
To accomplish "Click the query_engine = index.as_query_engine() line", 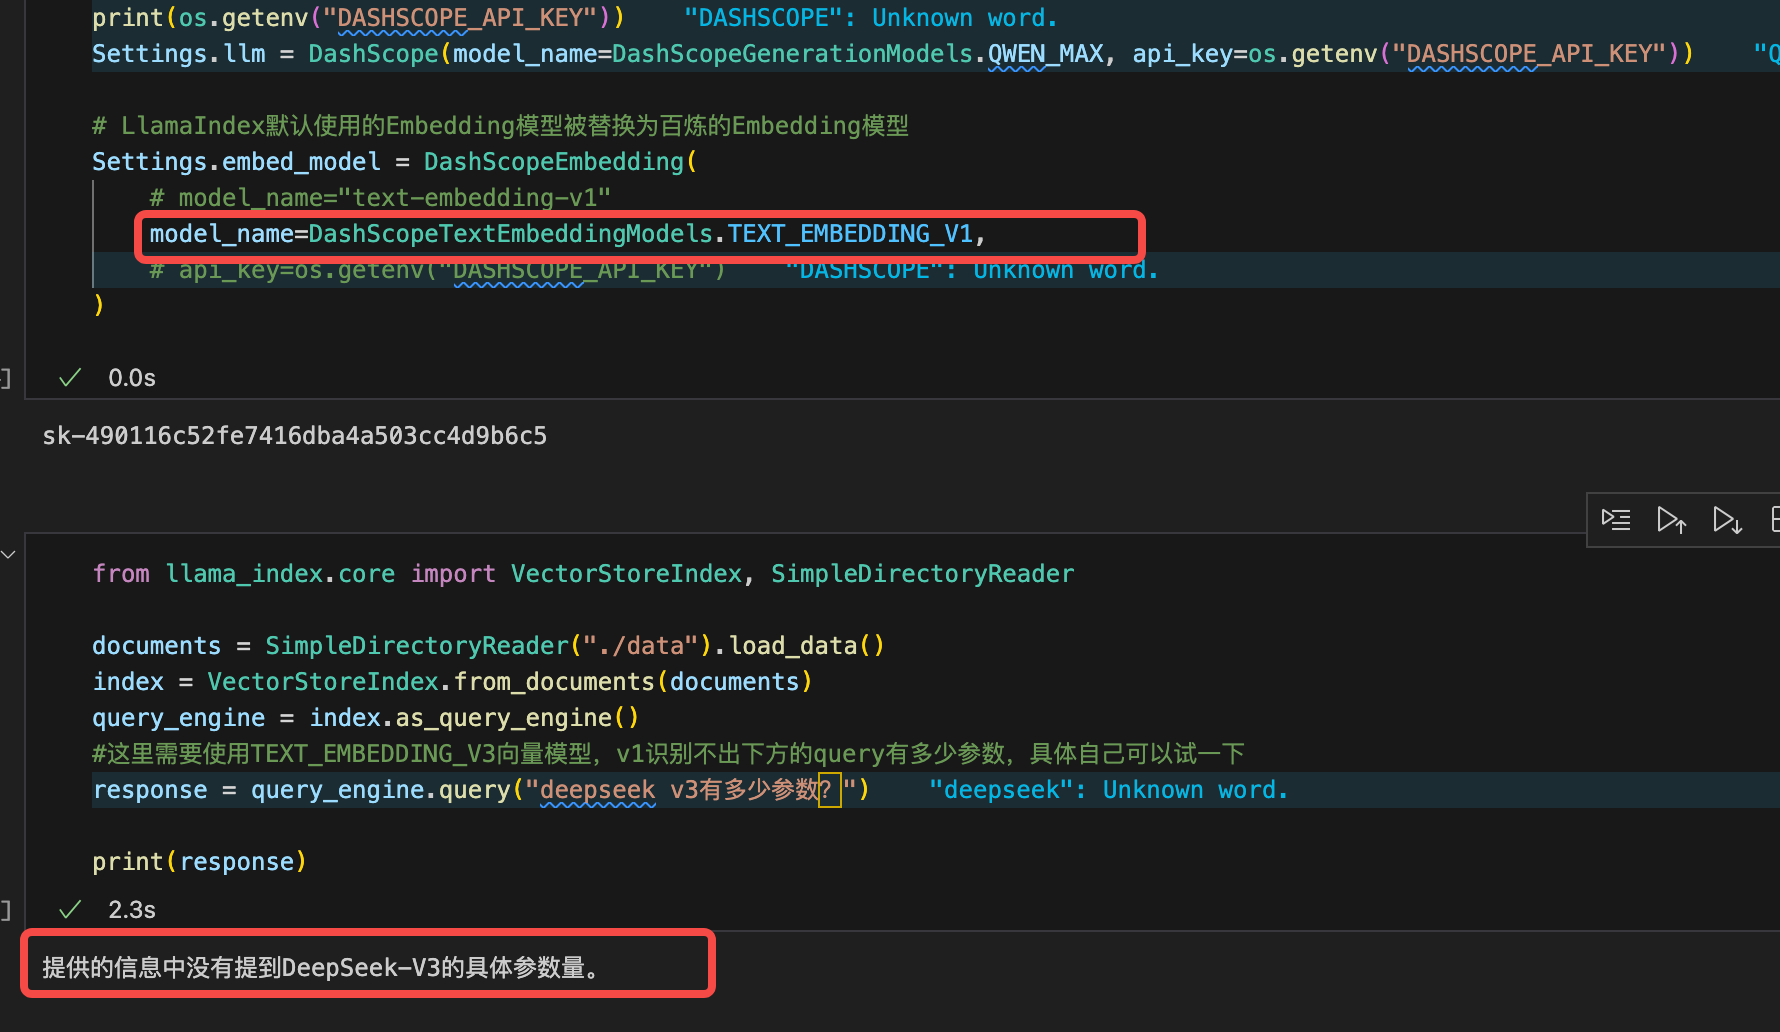I will click(366, 718).
